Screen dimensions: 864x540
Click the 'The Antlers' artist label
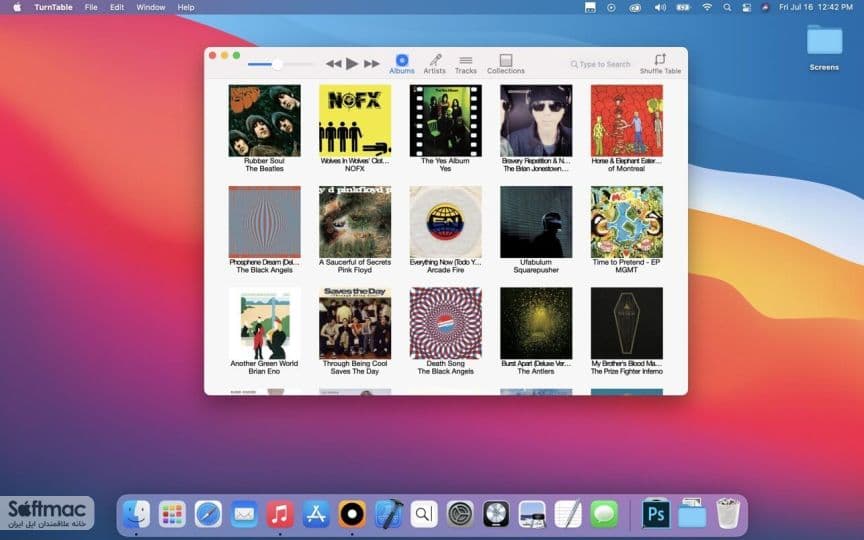[x=536, y=371]
